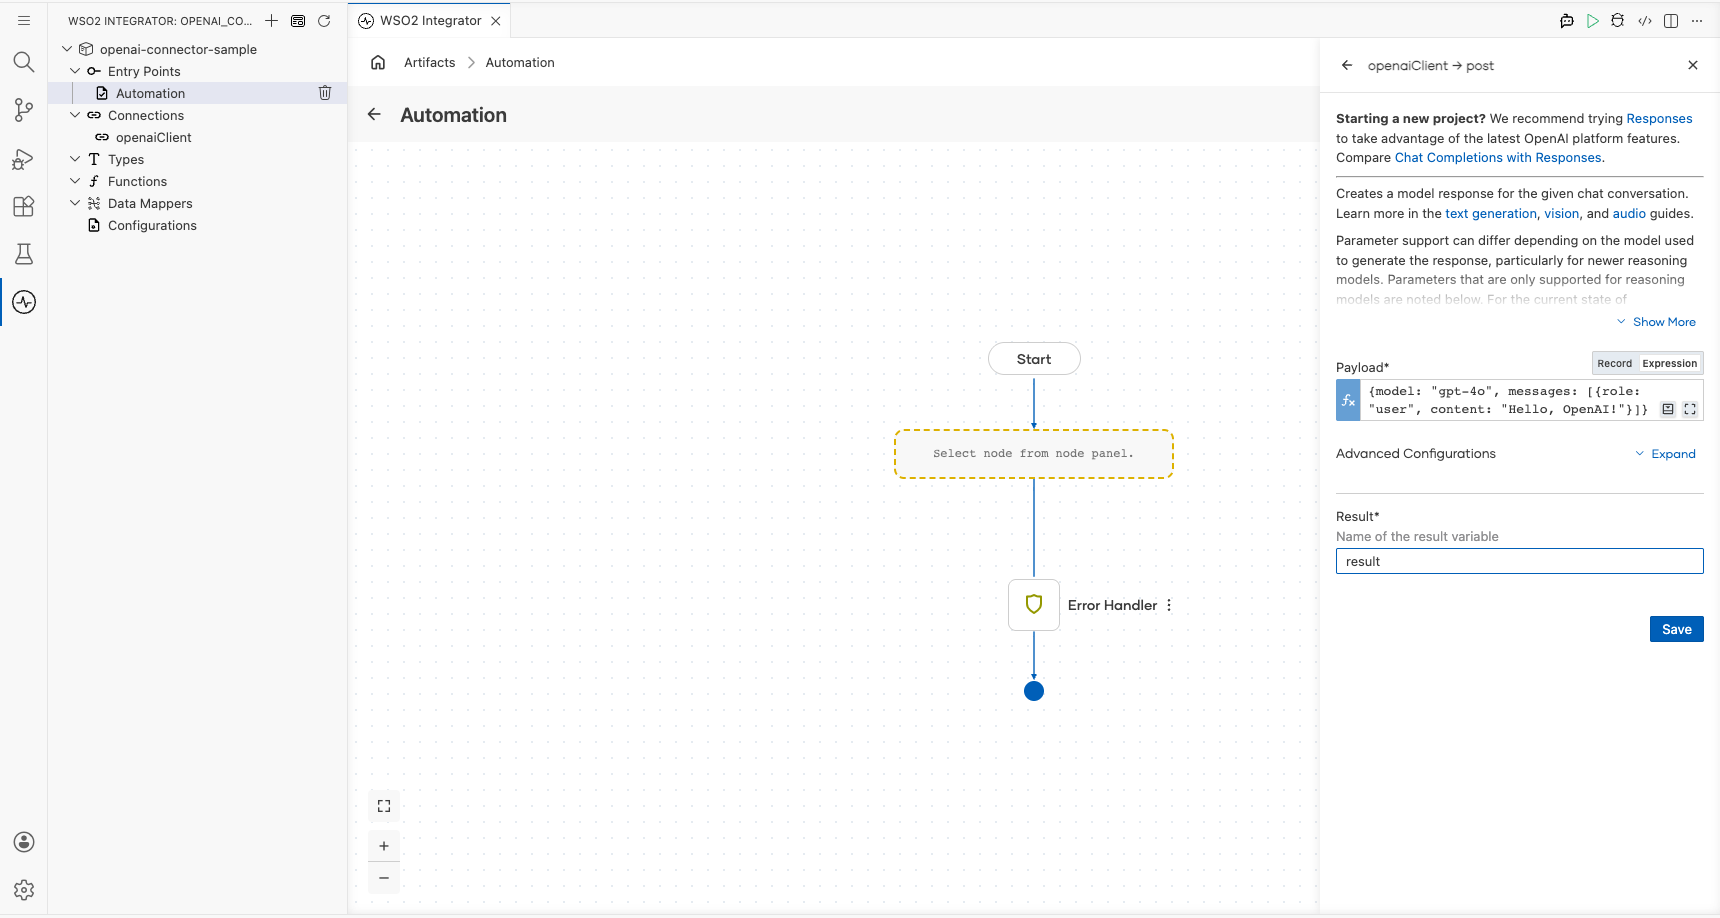
Task: Open the Source Control view
Action: pyautogui.click(x=24, y=110)
